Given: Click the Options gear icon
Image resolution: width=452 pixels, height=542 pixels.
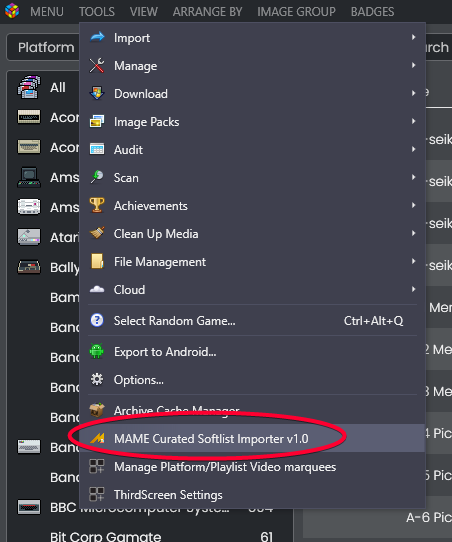Looking at the screenshot, I should 97,379.
